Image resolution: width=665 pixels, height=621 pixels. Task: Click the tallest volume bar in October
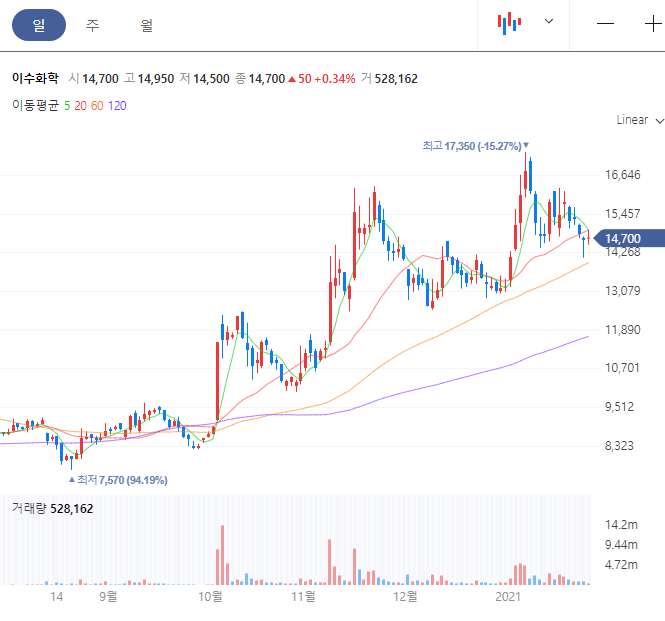[222, 555]
